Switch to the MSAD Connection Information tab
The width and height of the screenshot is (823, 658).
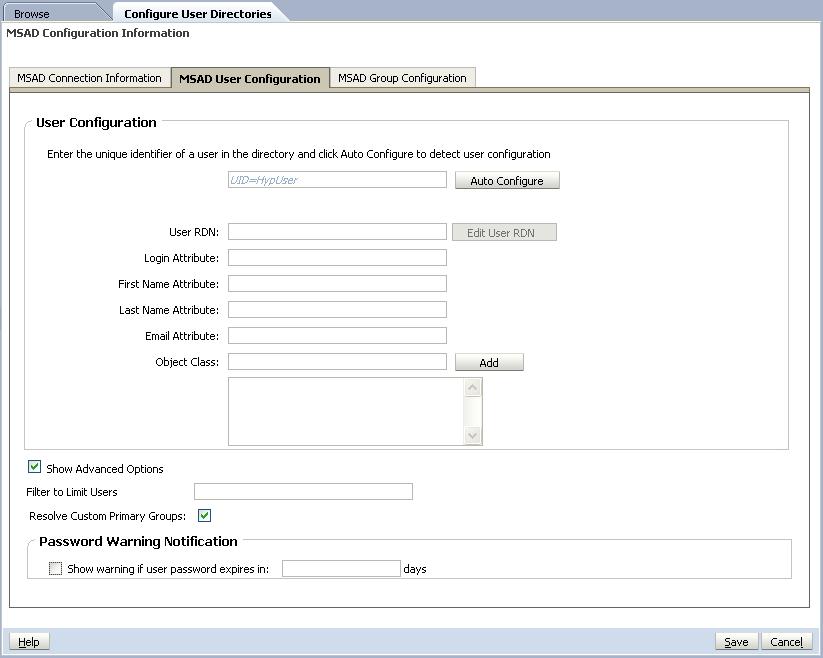click(x=88, y=77)
